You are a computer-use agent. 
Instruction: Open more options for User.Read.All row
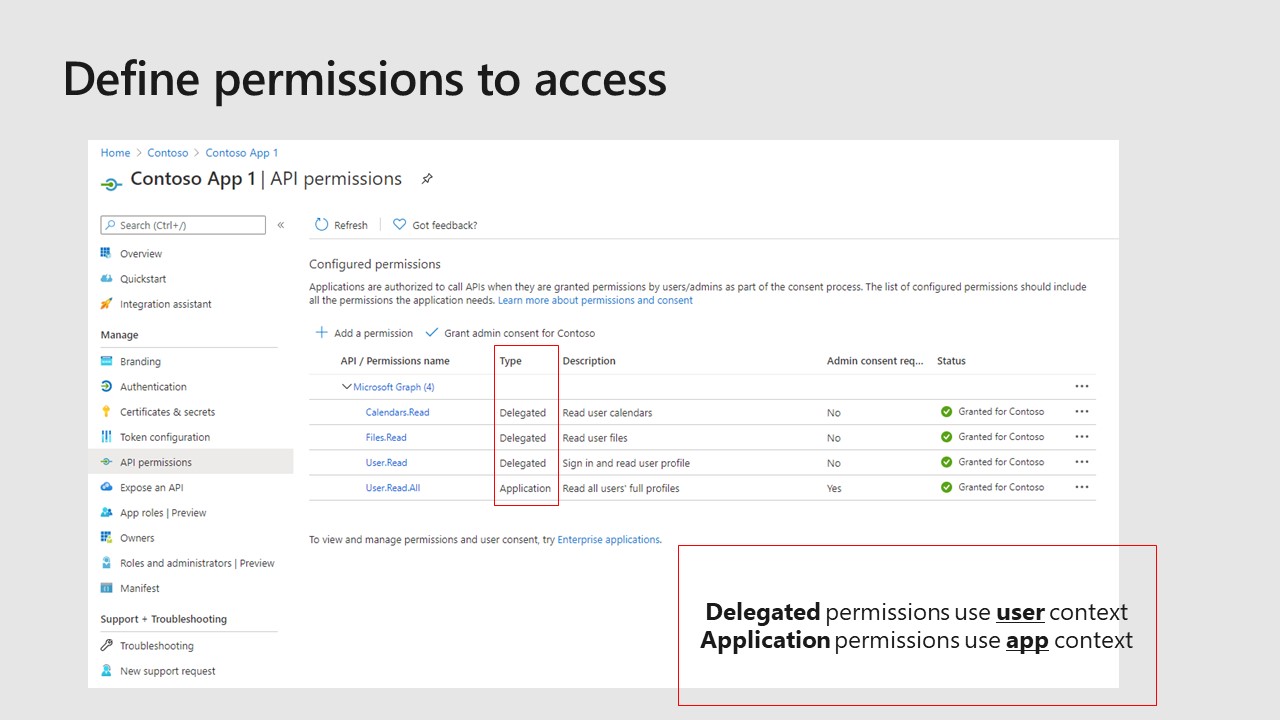pos(1081,487)
